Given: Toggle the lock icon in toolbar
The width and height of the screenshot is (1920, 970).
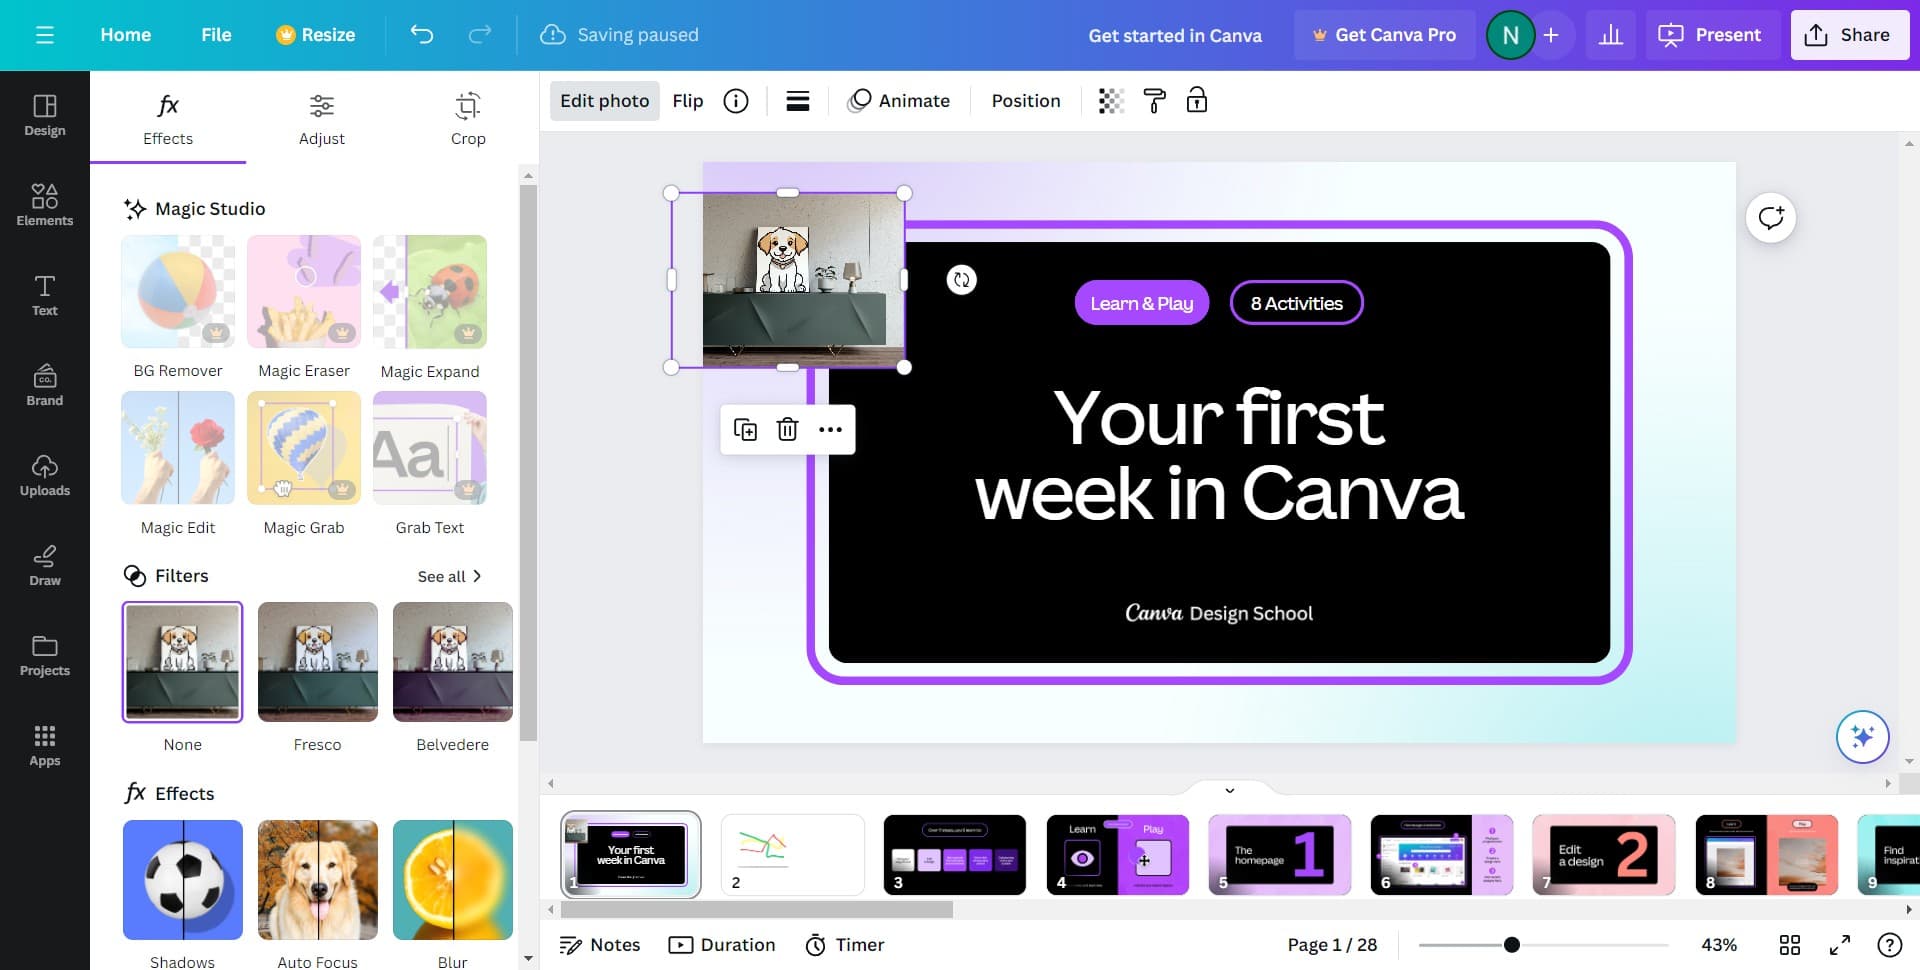Looking at the screenshot, I should (1197, 101).
